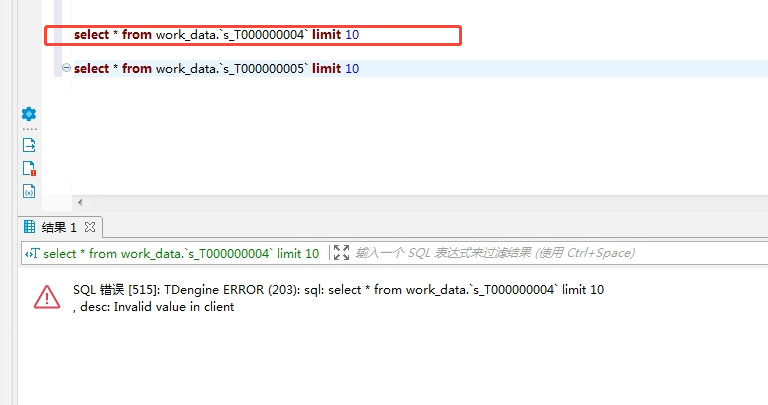The width and height of the screenshot is (768, 405).
Task: Click the limit value 10 in the second query
Action: (x=352, y=68)
